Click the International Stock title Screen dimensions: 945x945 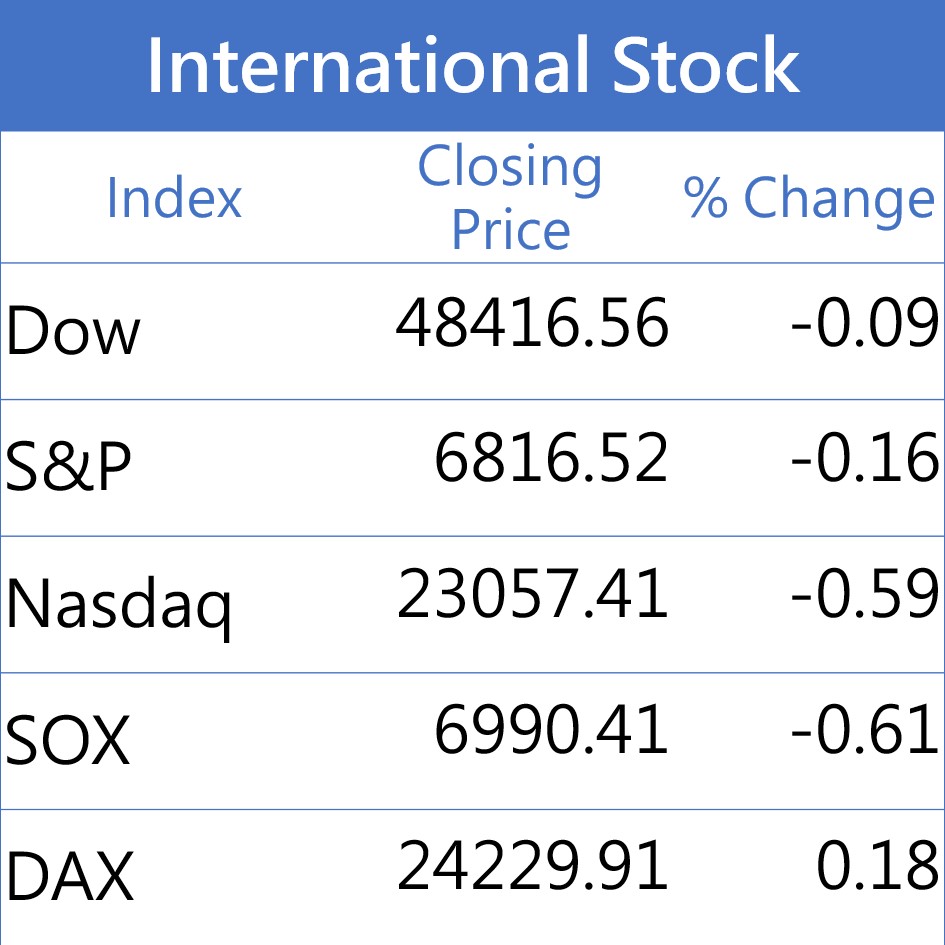472,66
